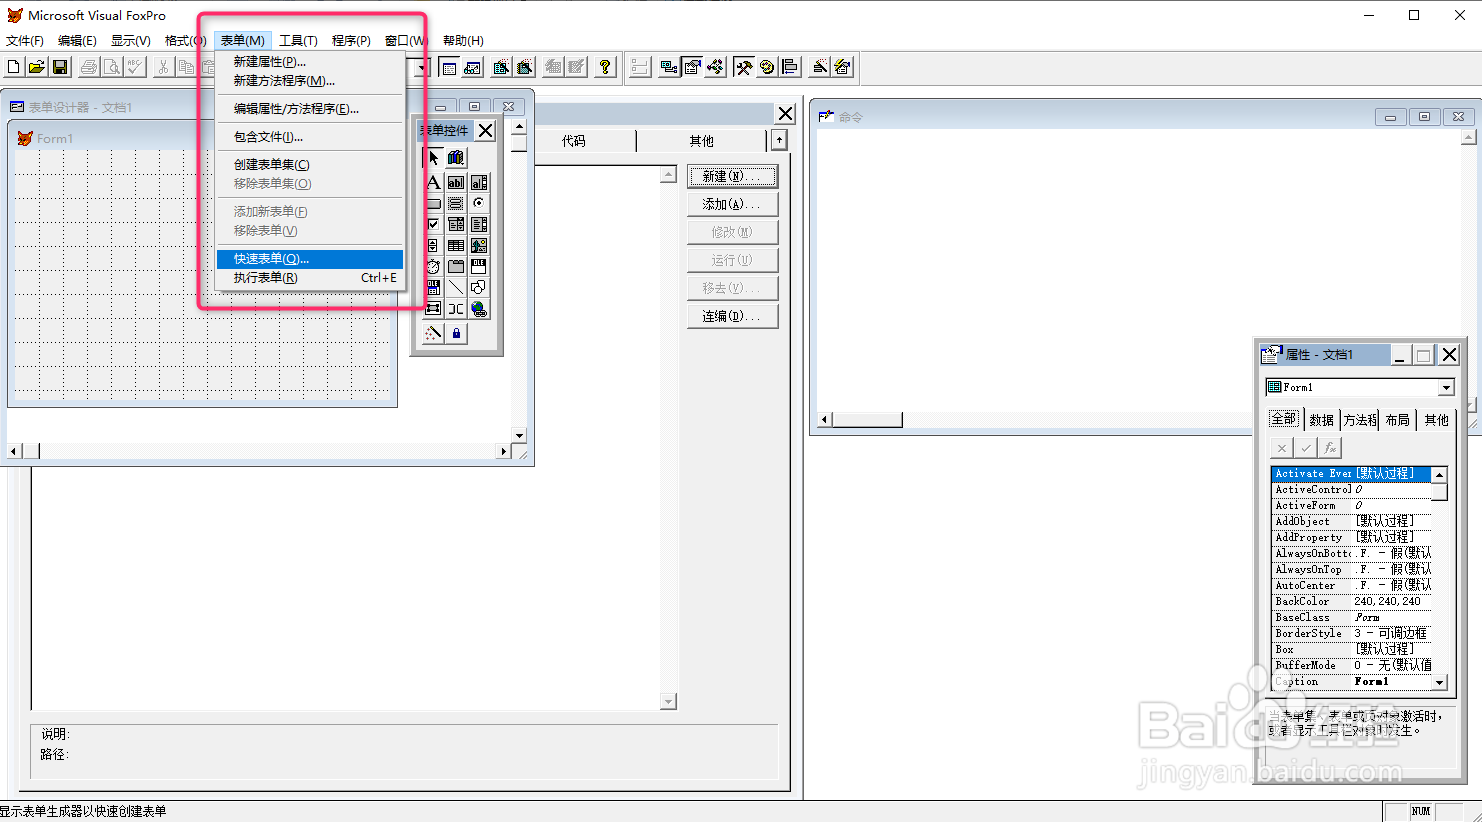The image size is (1482, 822).
Task: Choose the Select Objects arrow tool
Action: click(433, 158)
